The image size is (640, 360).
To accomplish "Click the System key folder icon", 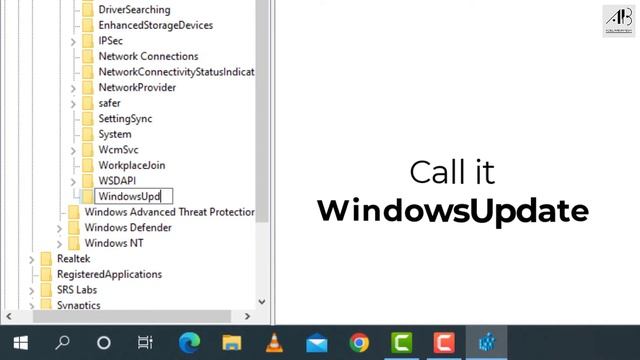I will coord(88,134).
